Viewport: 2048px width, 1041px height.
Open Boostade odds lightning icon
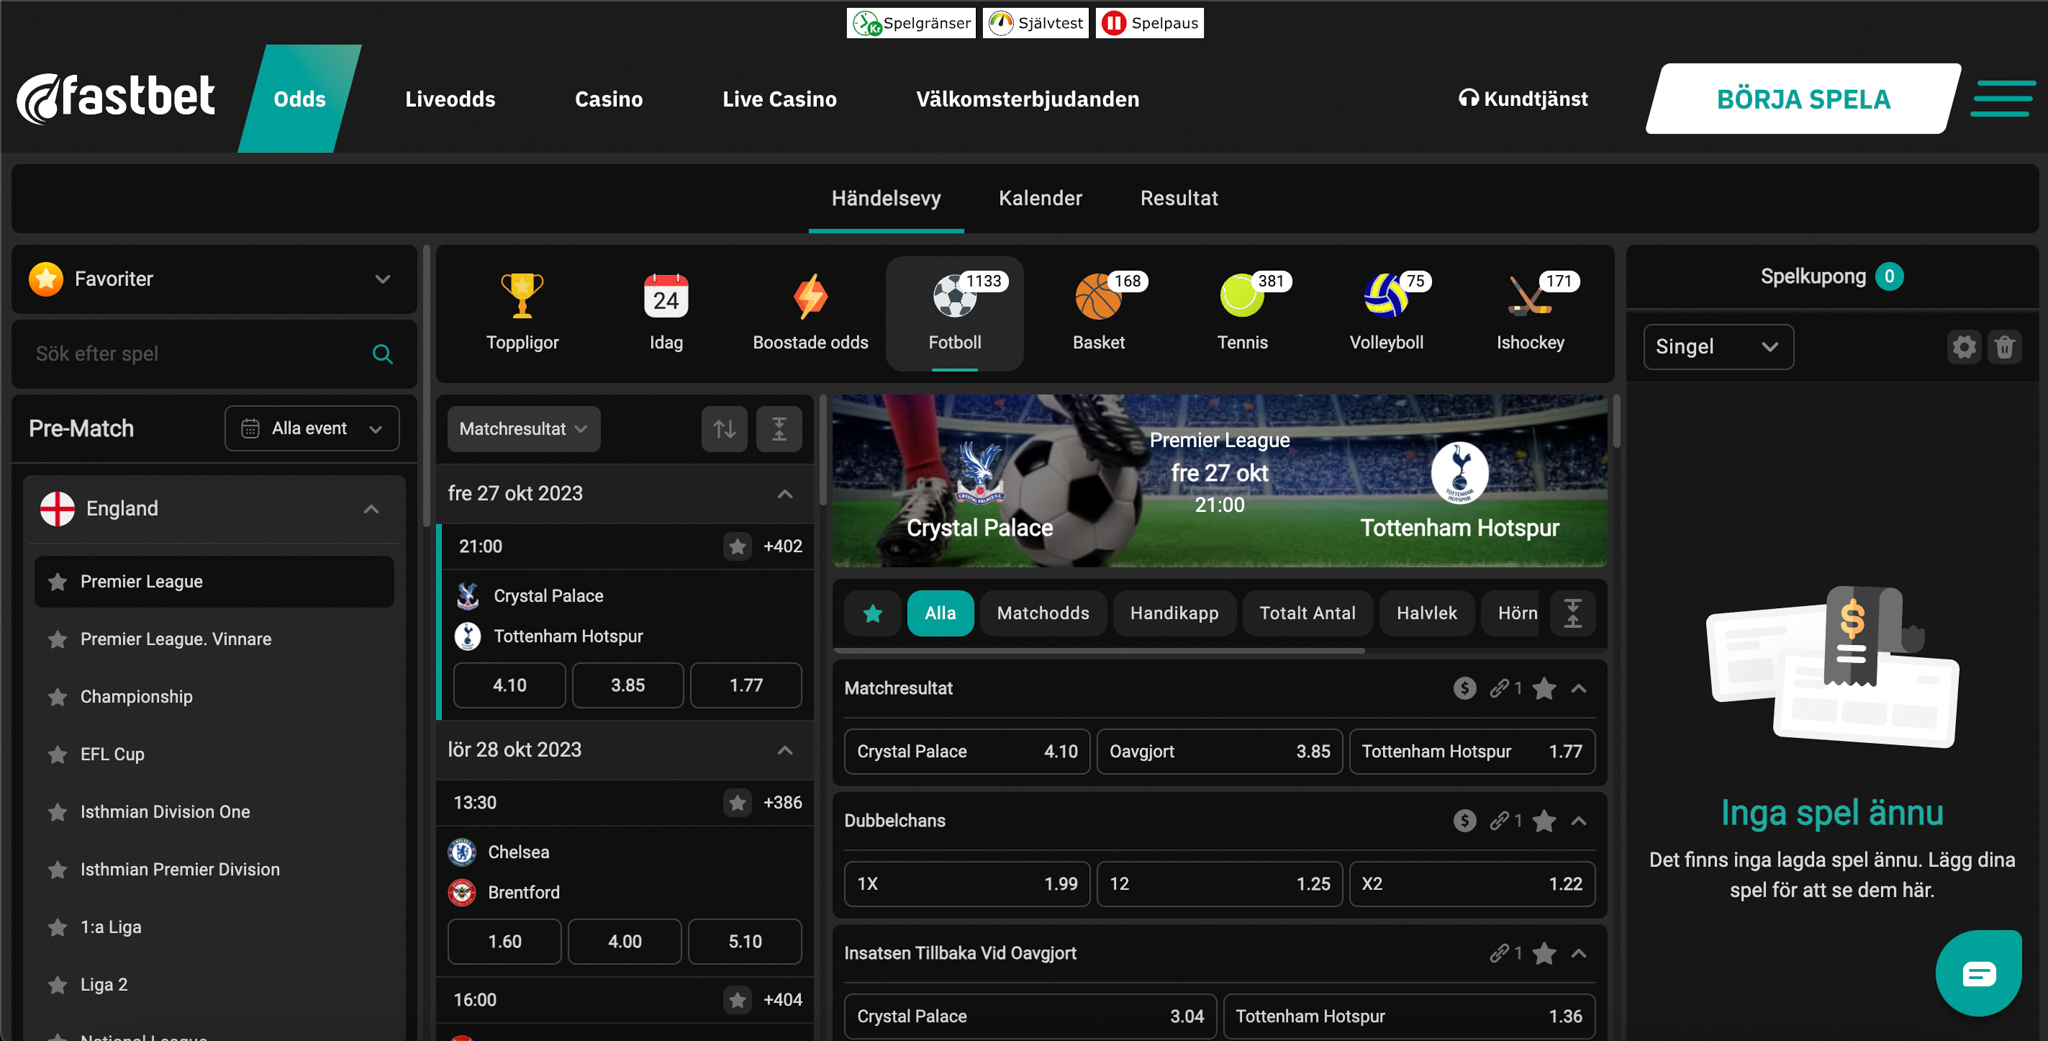[x=810, y=297]
